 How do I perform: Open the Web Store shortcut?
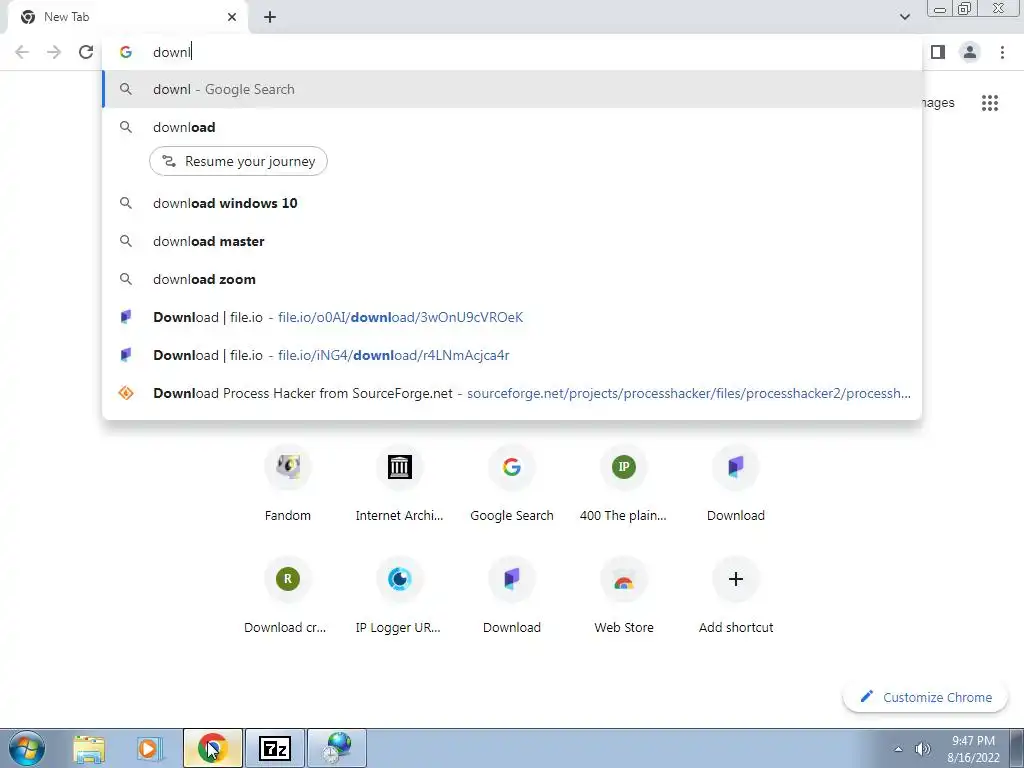point(624,596)
